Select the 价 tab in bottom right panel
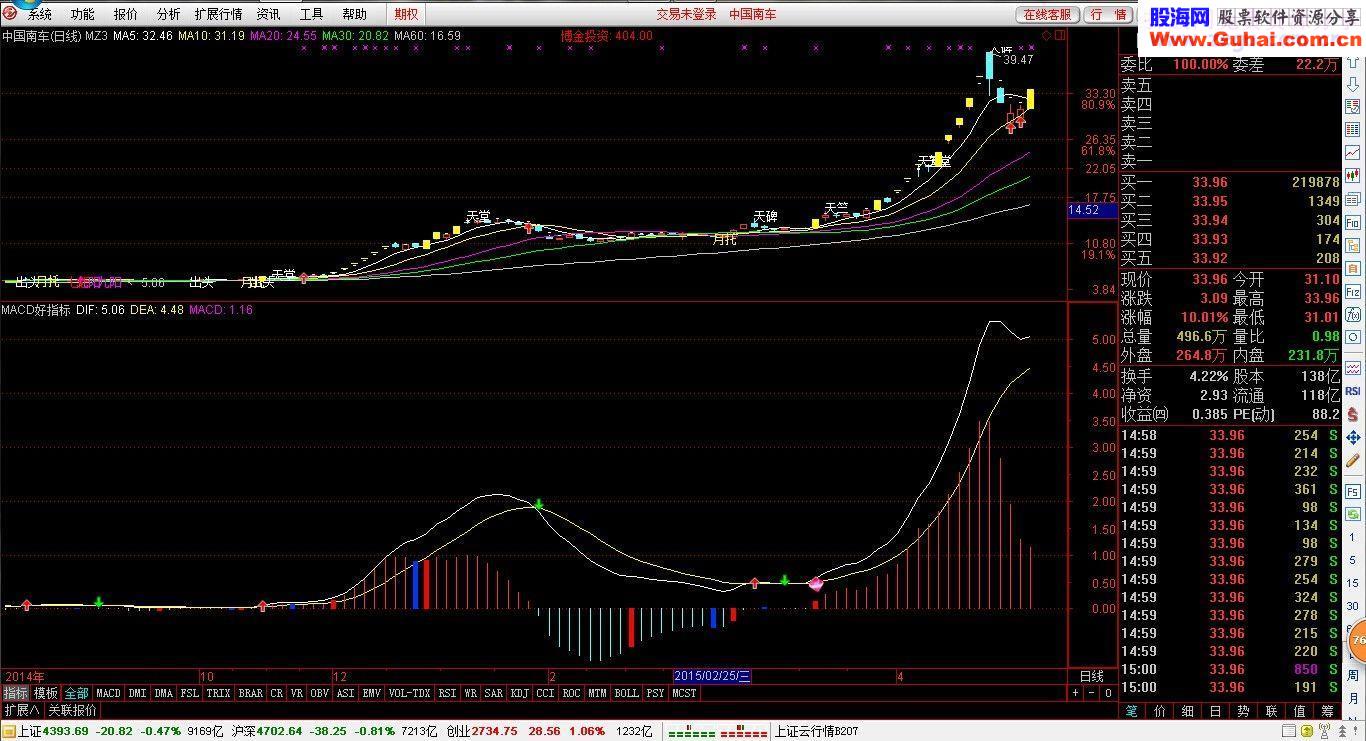The height and width of the screenshot is (741, 1366). 1159,711
